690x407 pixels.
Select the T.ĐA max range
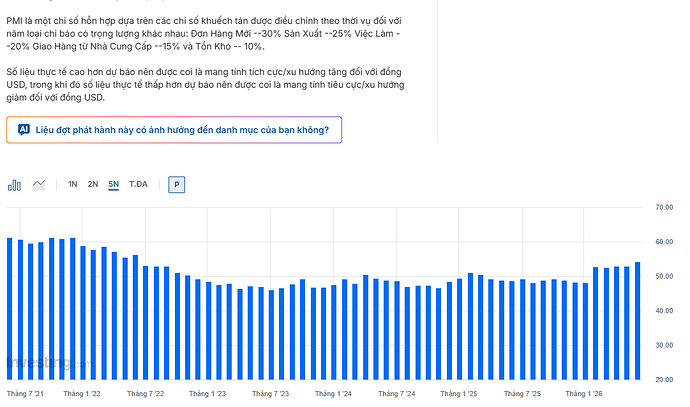coord(138,184)
